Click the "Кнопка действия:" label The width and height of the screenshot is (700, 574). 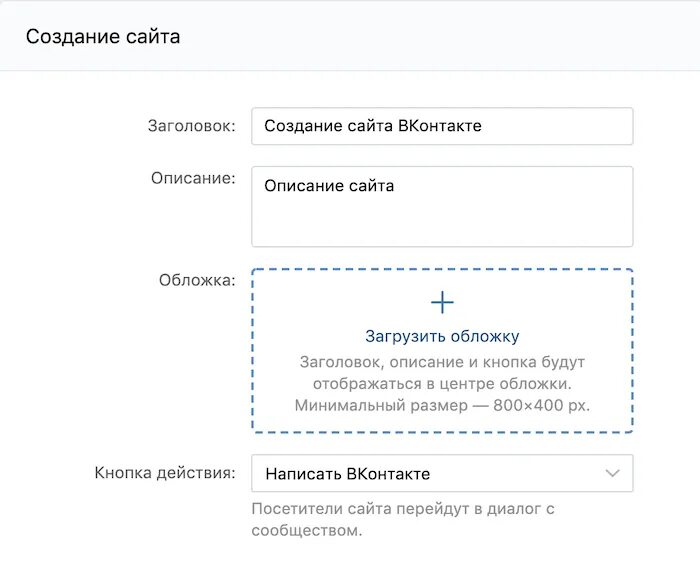click(165, 472)
